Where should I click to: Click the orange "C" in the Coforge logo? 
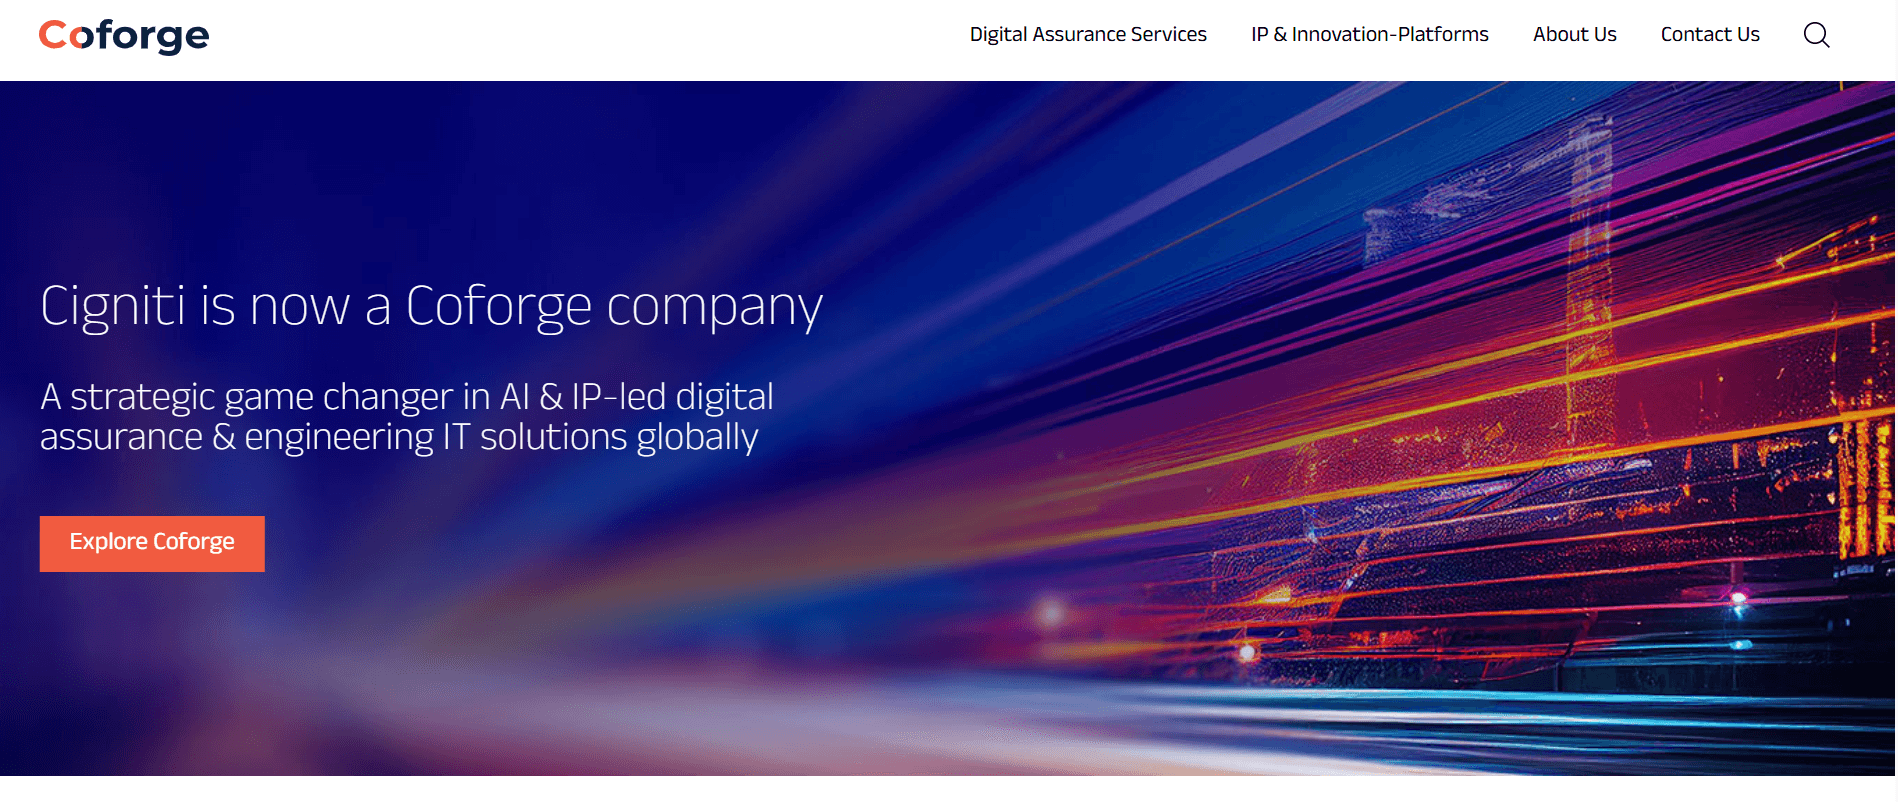point(52,35)
